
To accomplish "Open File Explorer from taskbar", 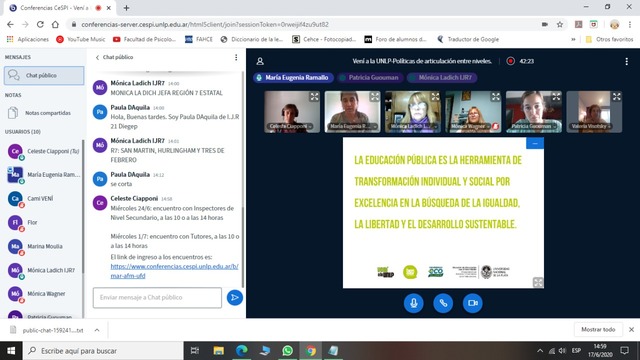I will pyautogui.click(x=218, y=351).
